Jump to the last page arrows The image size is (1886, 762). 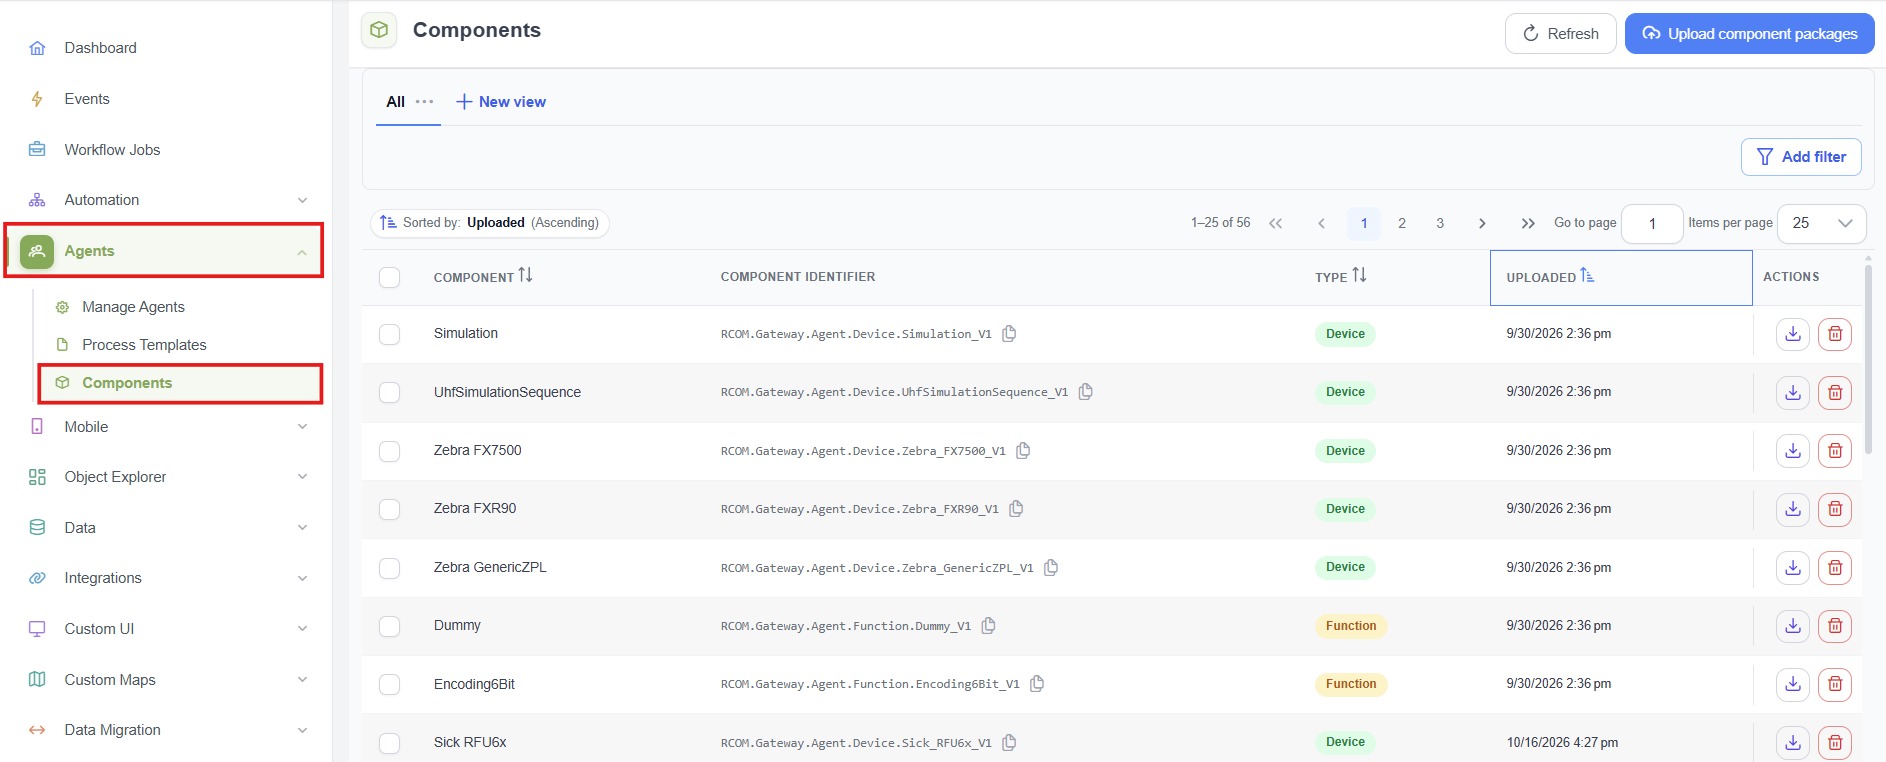tap(1527, 223)
